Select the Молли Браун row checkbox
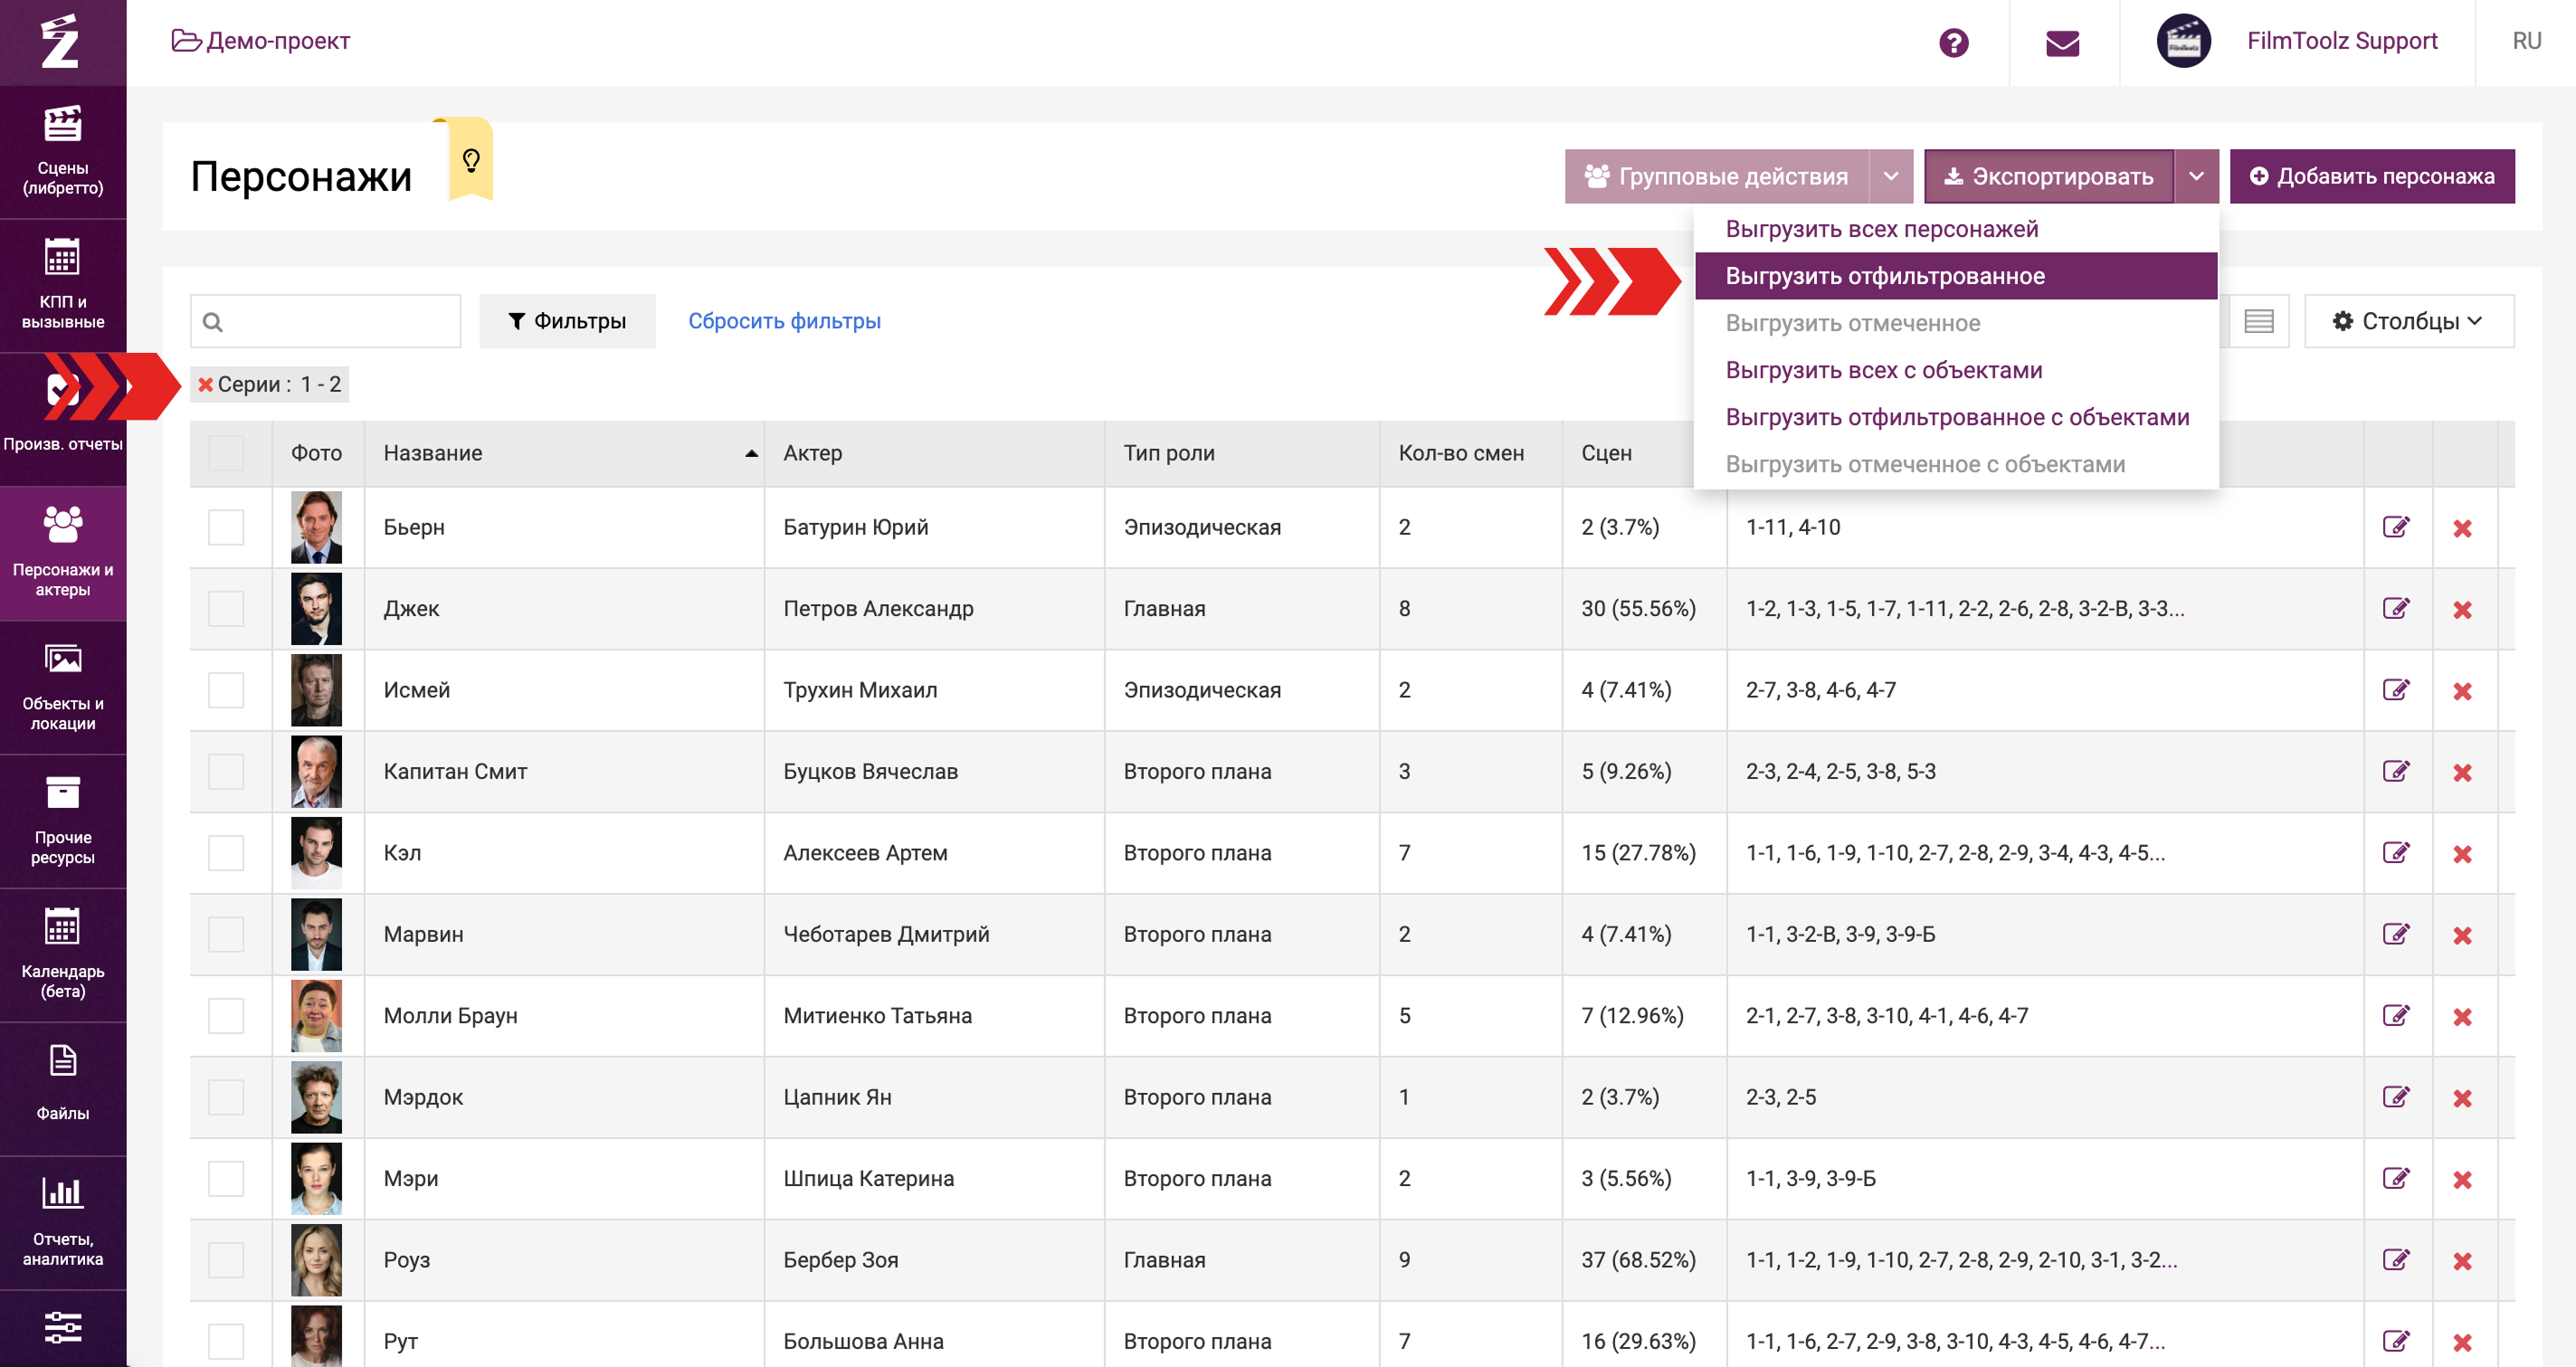 pos(226,1015)
